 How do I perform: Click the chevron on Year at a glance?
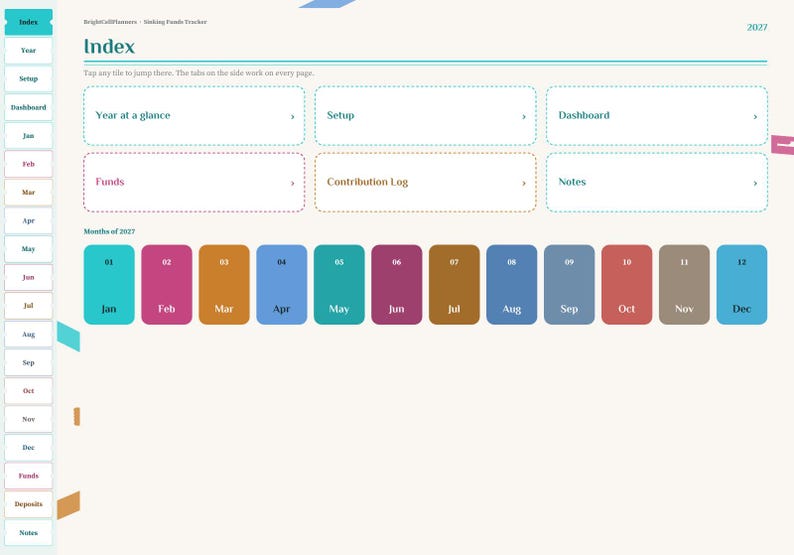click(x=292, y=117)
